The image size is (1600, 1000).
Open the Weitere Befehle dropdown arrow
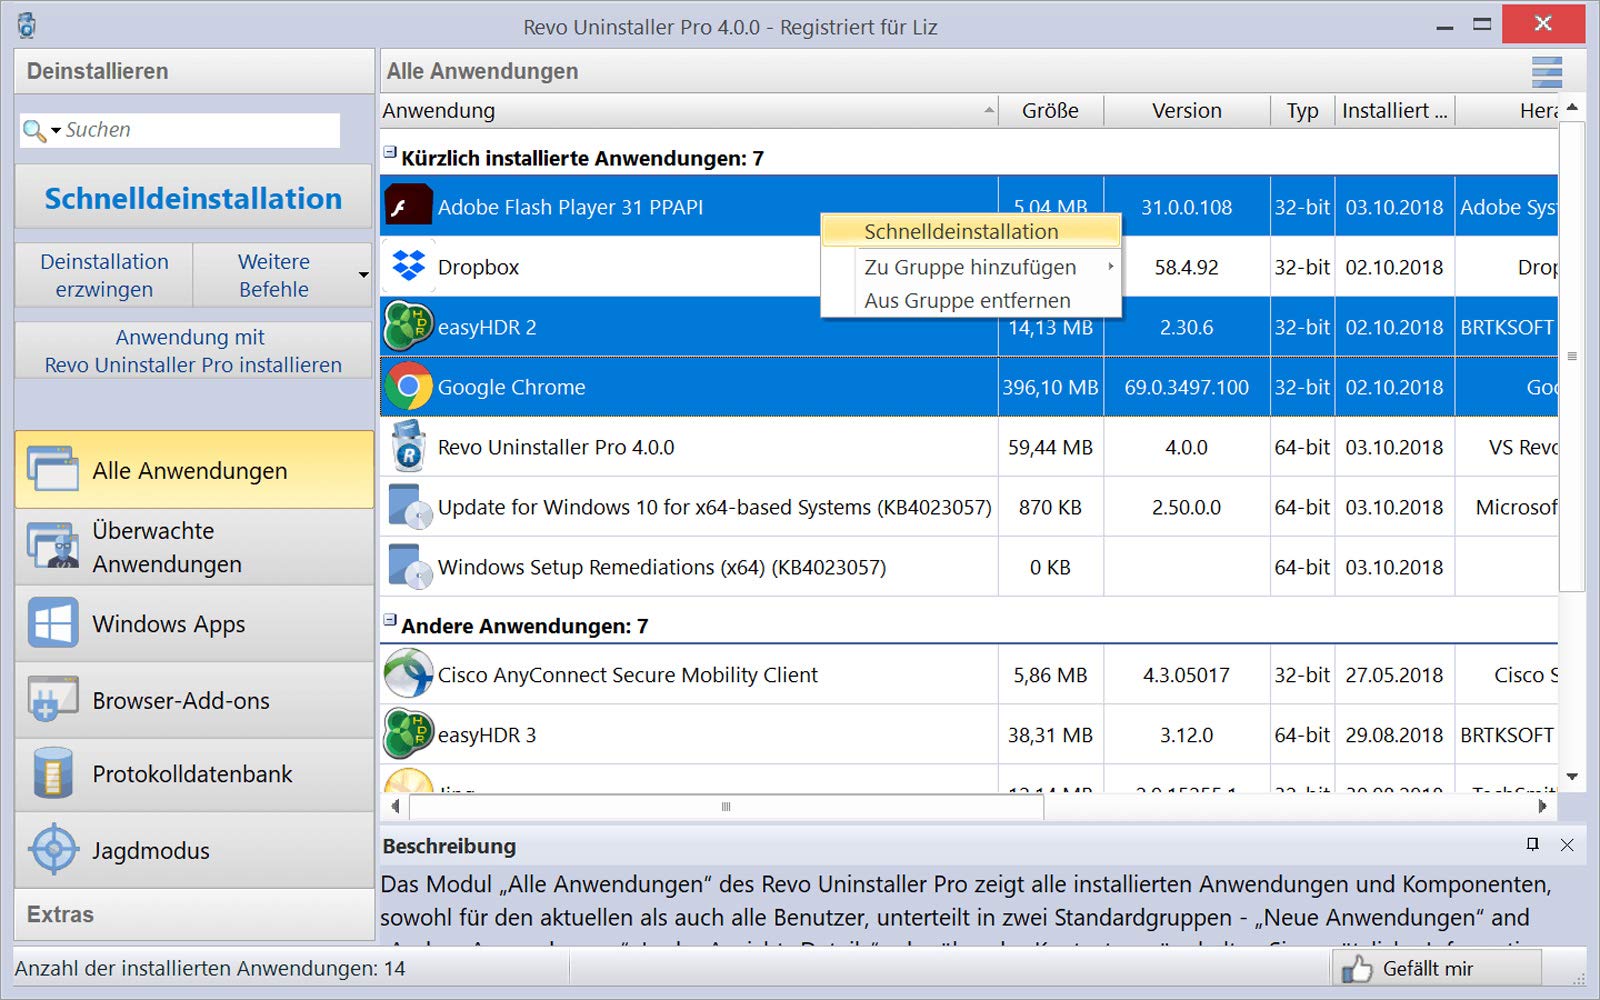pos(363,275)
